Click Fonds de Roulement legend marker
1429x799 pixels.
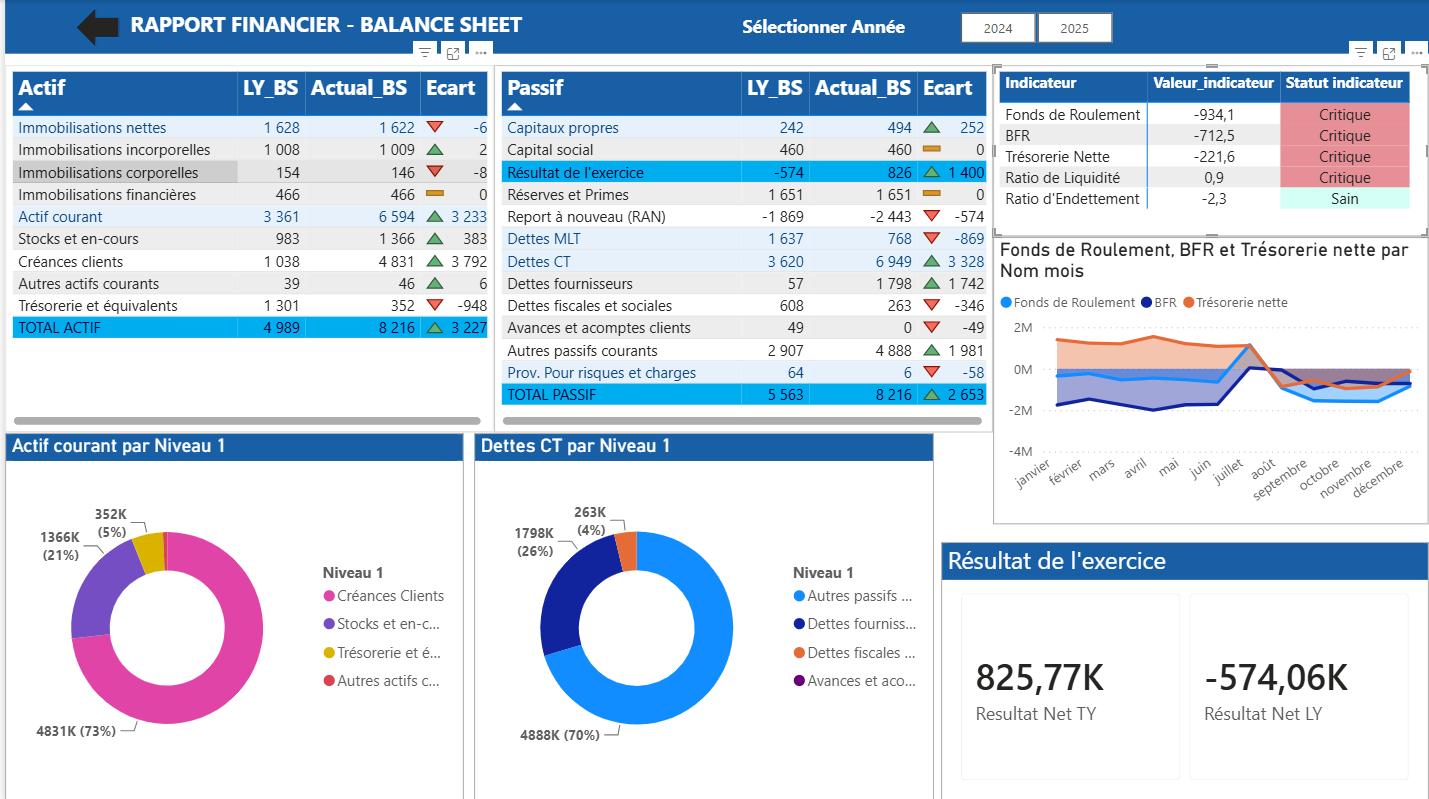pos(1006,302)
